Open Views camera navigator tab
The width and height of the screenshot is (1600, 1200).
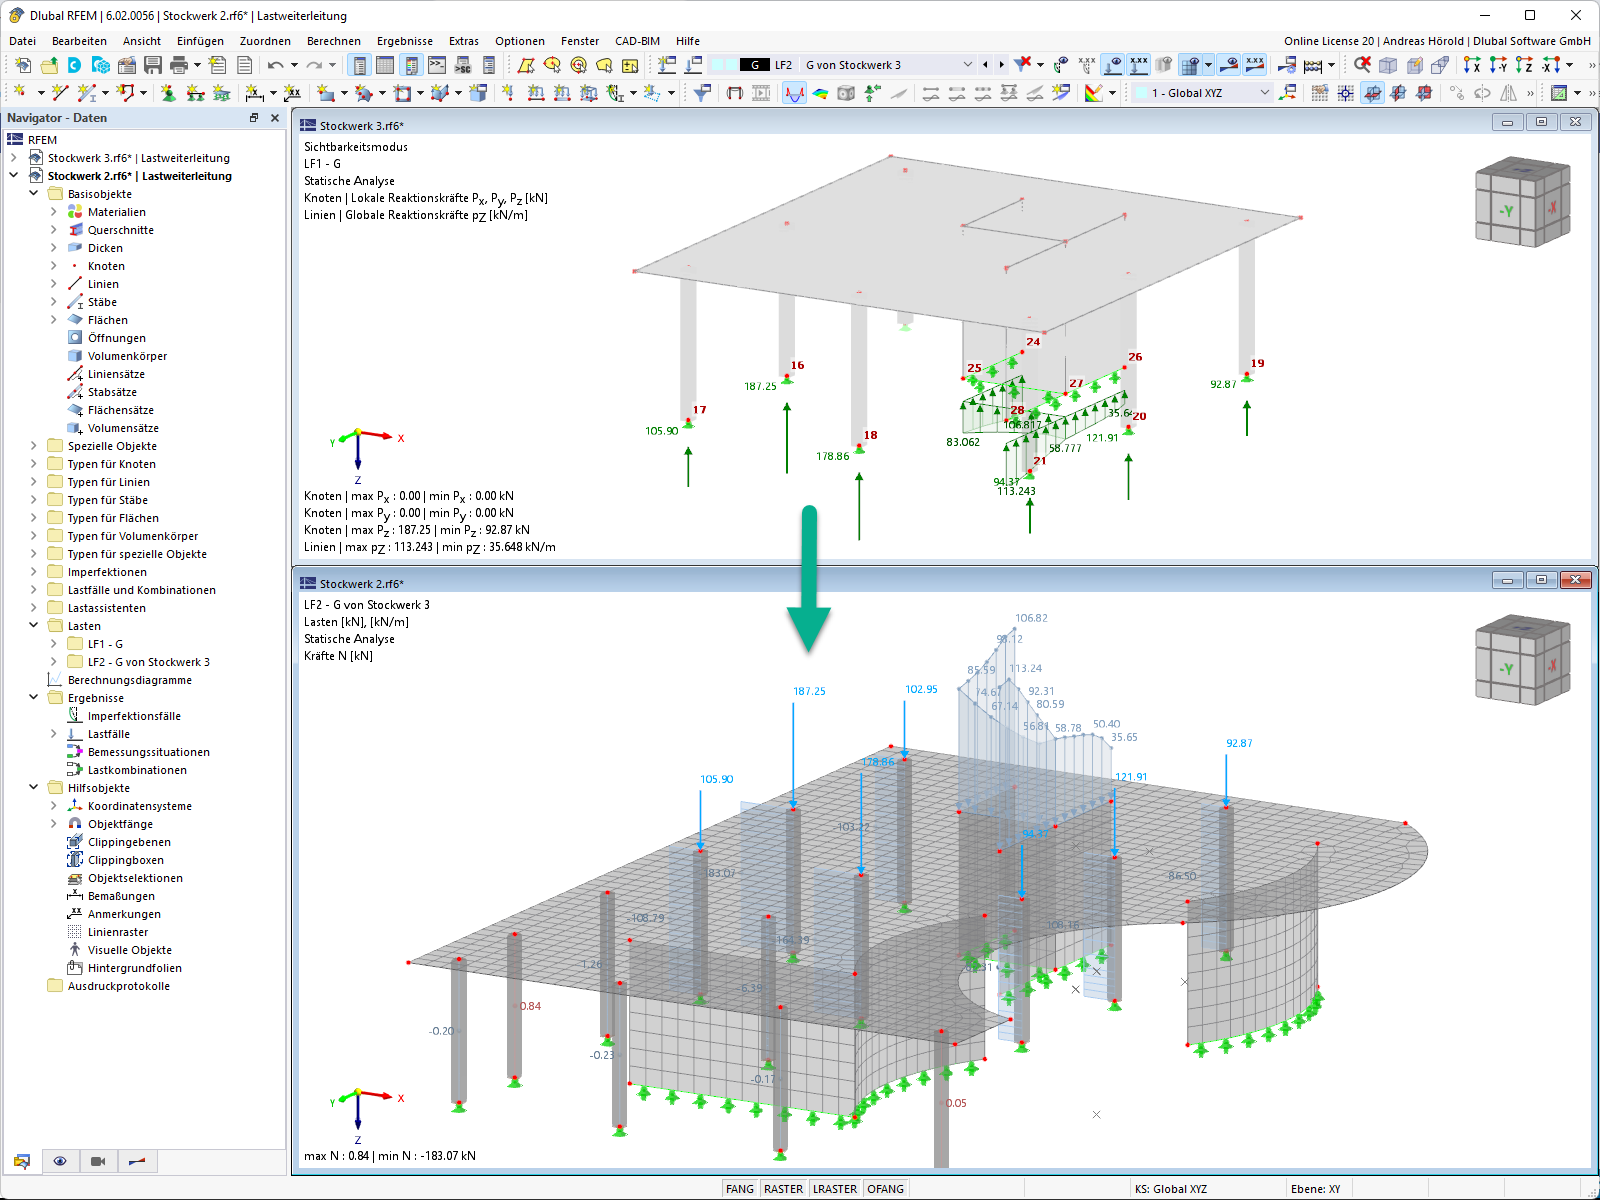click(98, 1161)
